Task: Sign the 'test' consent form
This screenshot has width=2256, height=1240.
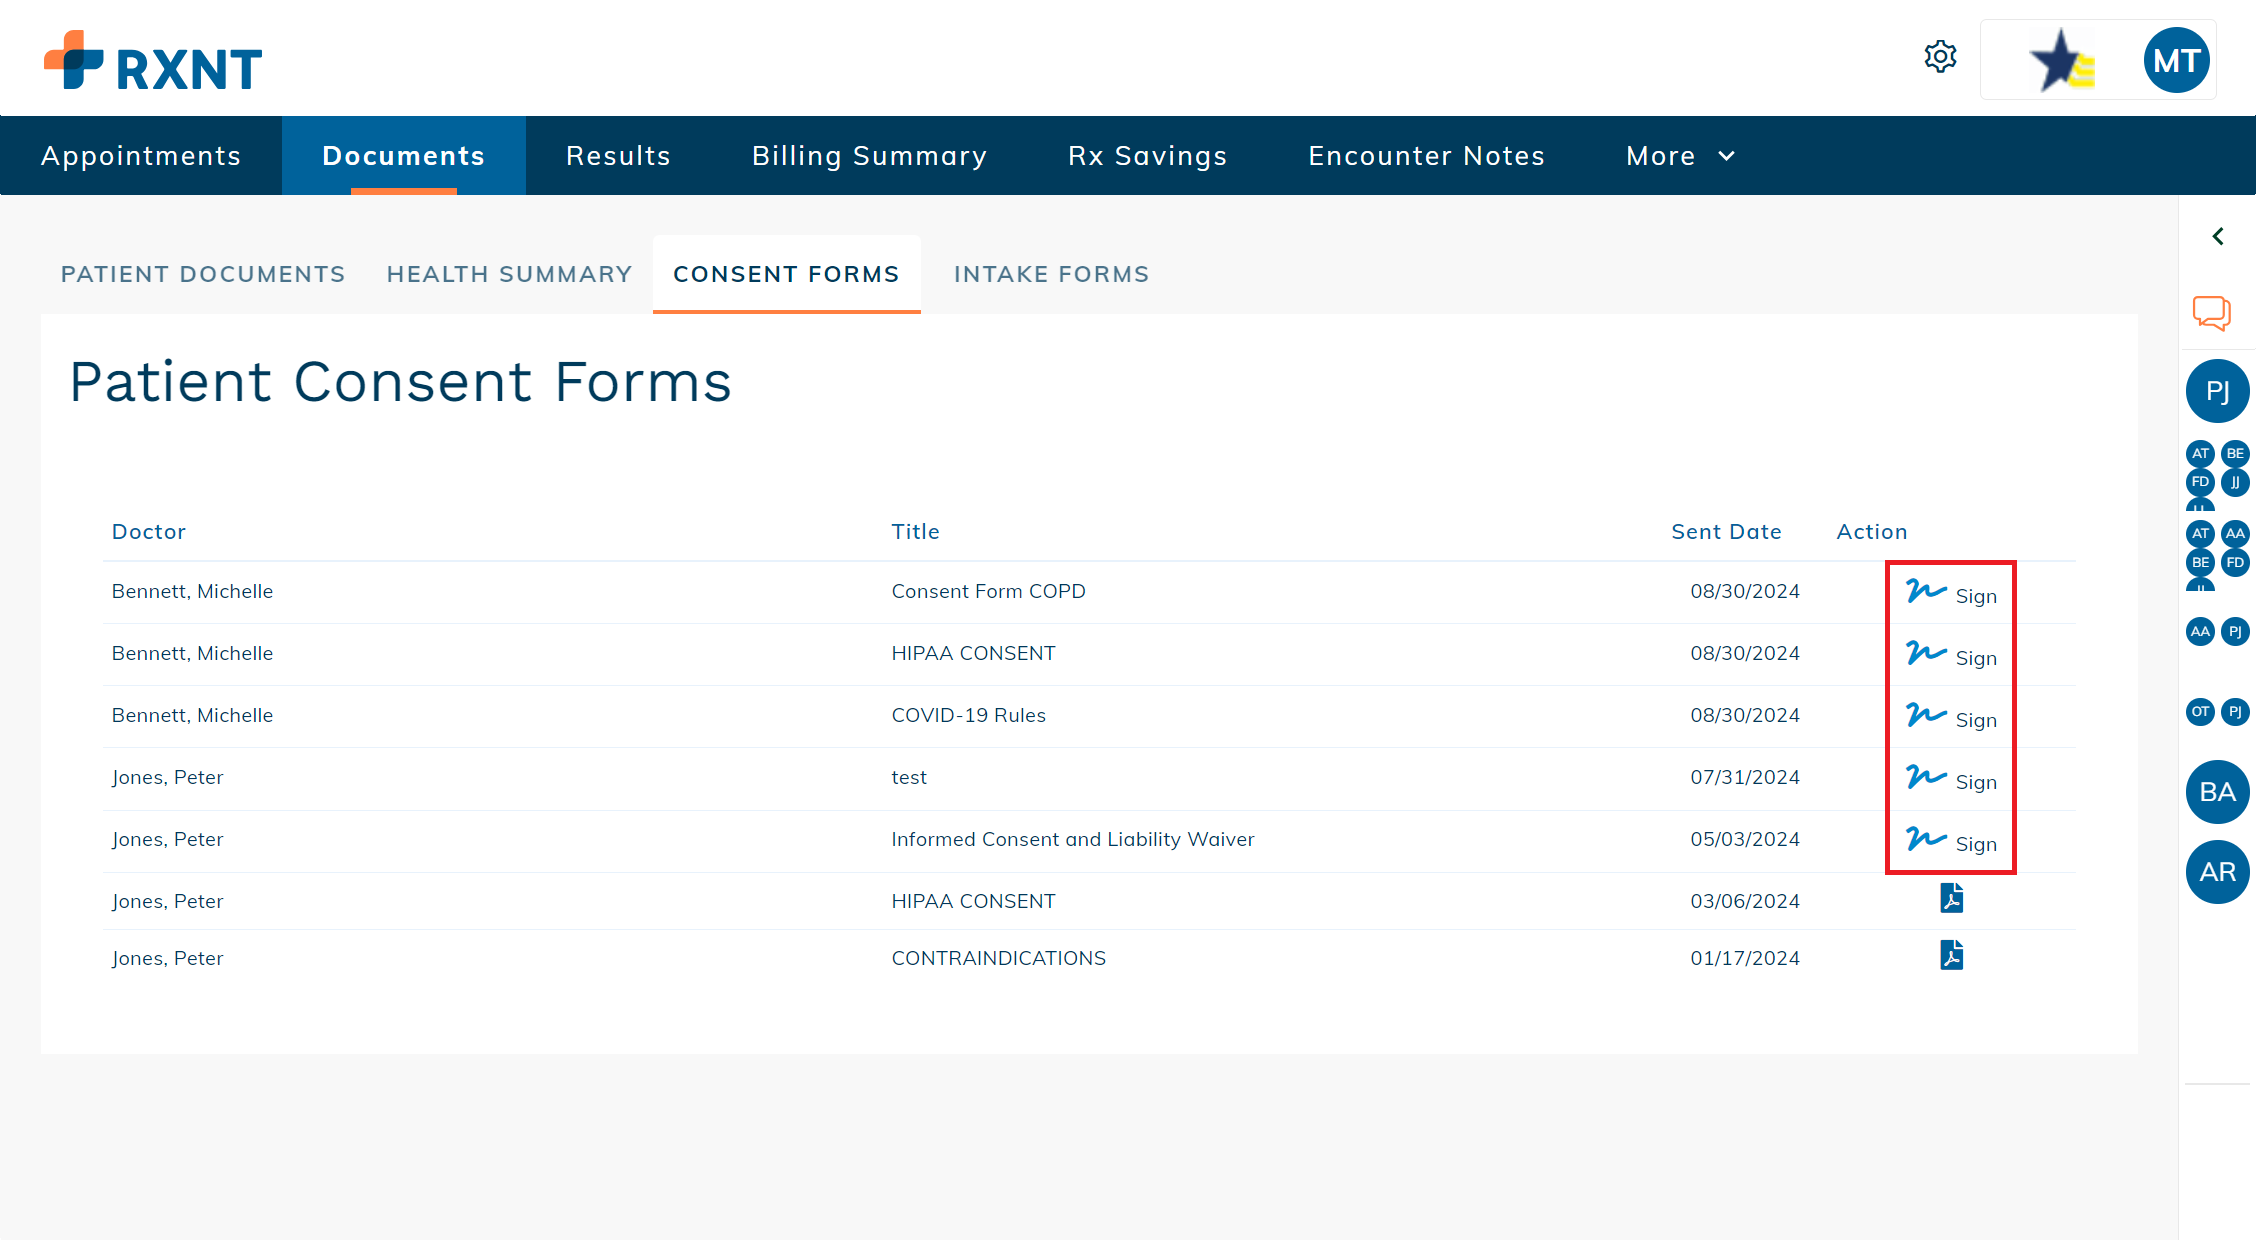Action: [x=1951, y=780]
